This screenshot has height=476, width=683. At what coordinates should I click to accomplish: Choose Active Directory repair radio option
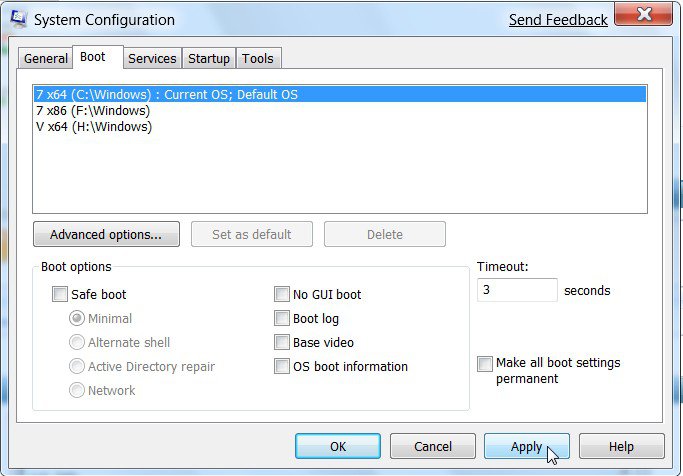point(77,366)
